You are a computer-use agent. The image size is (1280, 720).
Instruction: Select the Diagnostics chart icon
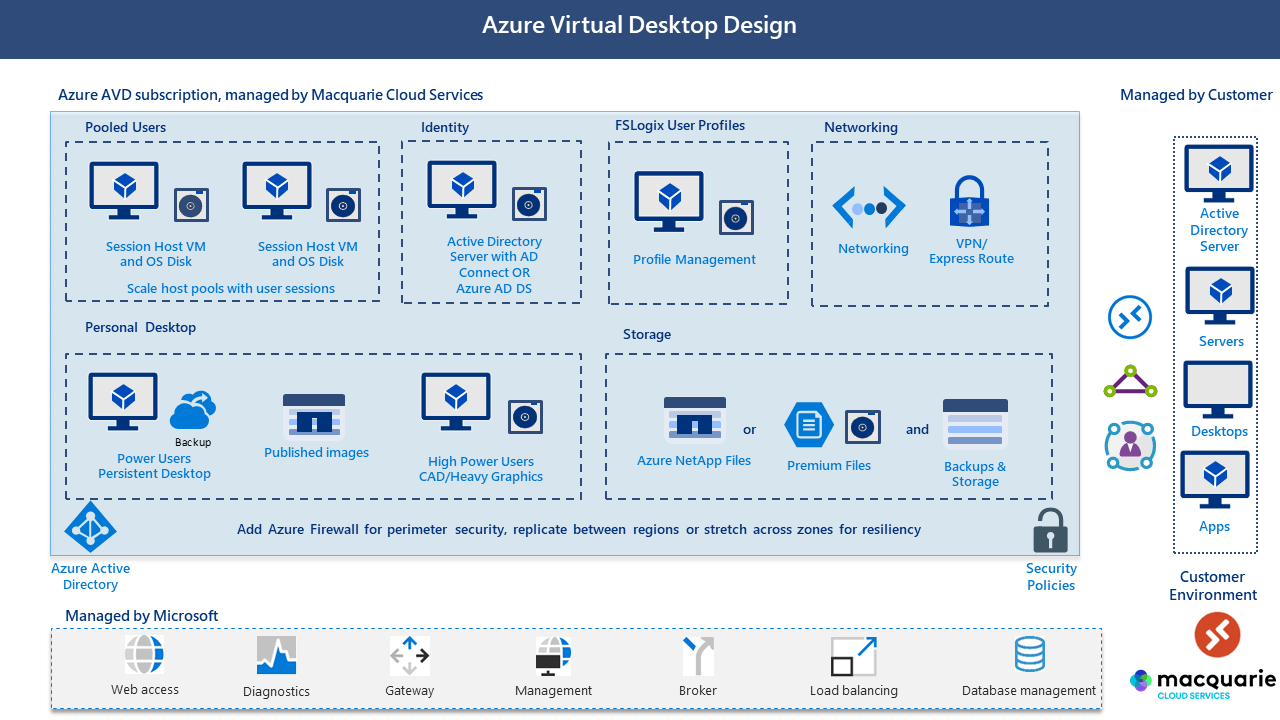276,654
